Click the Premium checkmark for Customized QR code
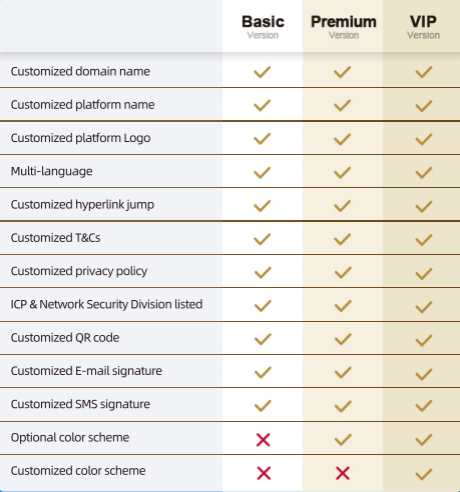 coord(343,339)
